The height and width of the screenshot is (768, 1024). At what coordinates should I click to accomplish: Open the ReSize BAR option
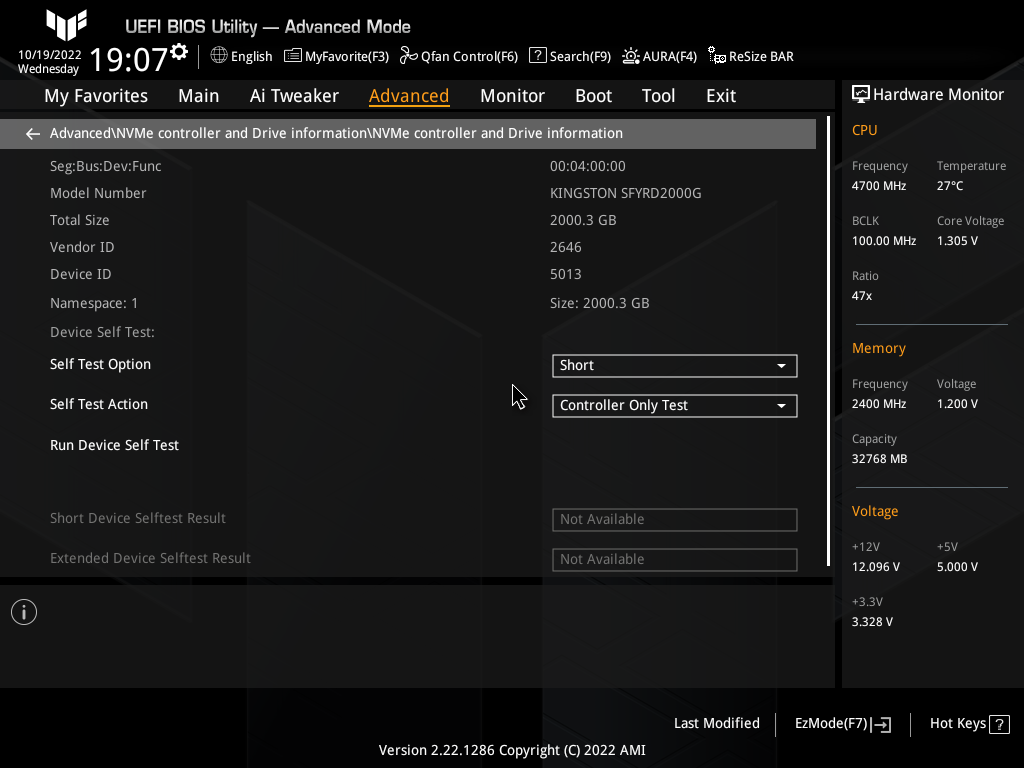click(x=717, y=56)
